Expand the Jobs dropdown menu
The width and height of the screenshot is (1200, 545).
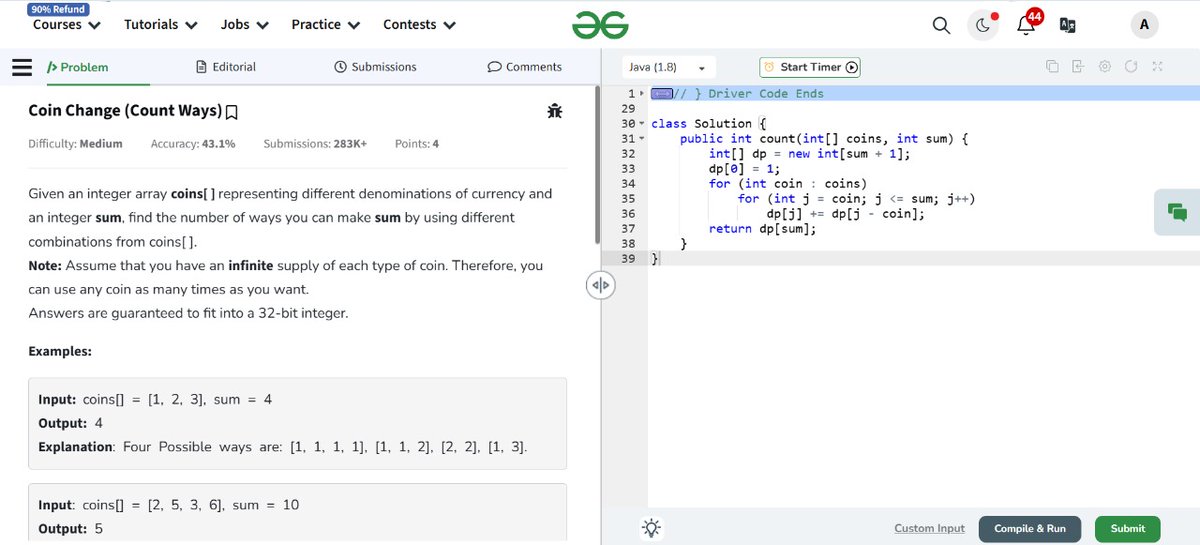tap(245, 24)
